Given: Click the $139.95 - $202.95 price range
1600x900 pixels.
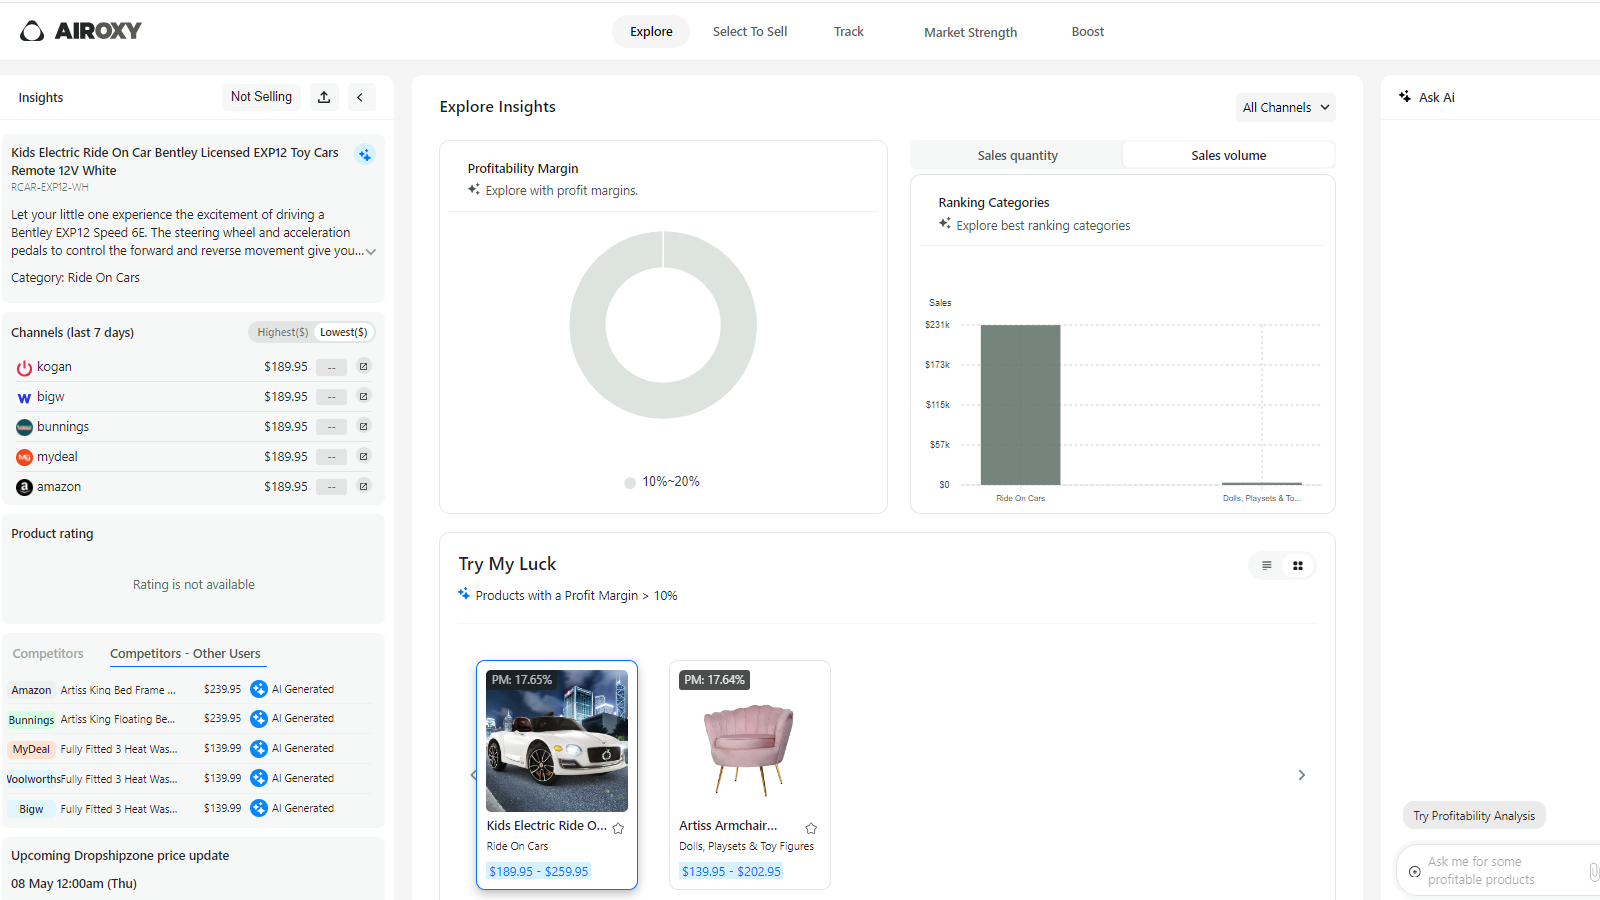Looking at the screenshot, I should (x=732, y=872).
